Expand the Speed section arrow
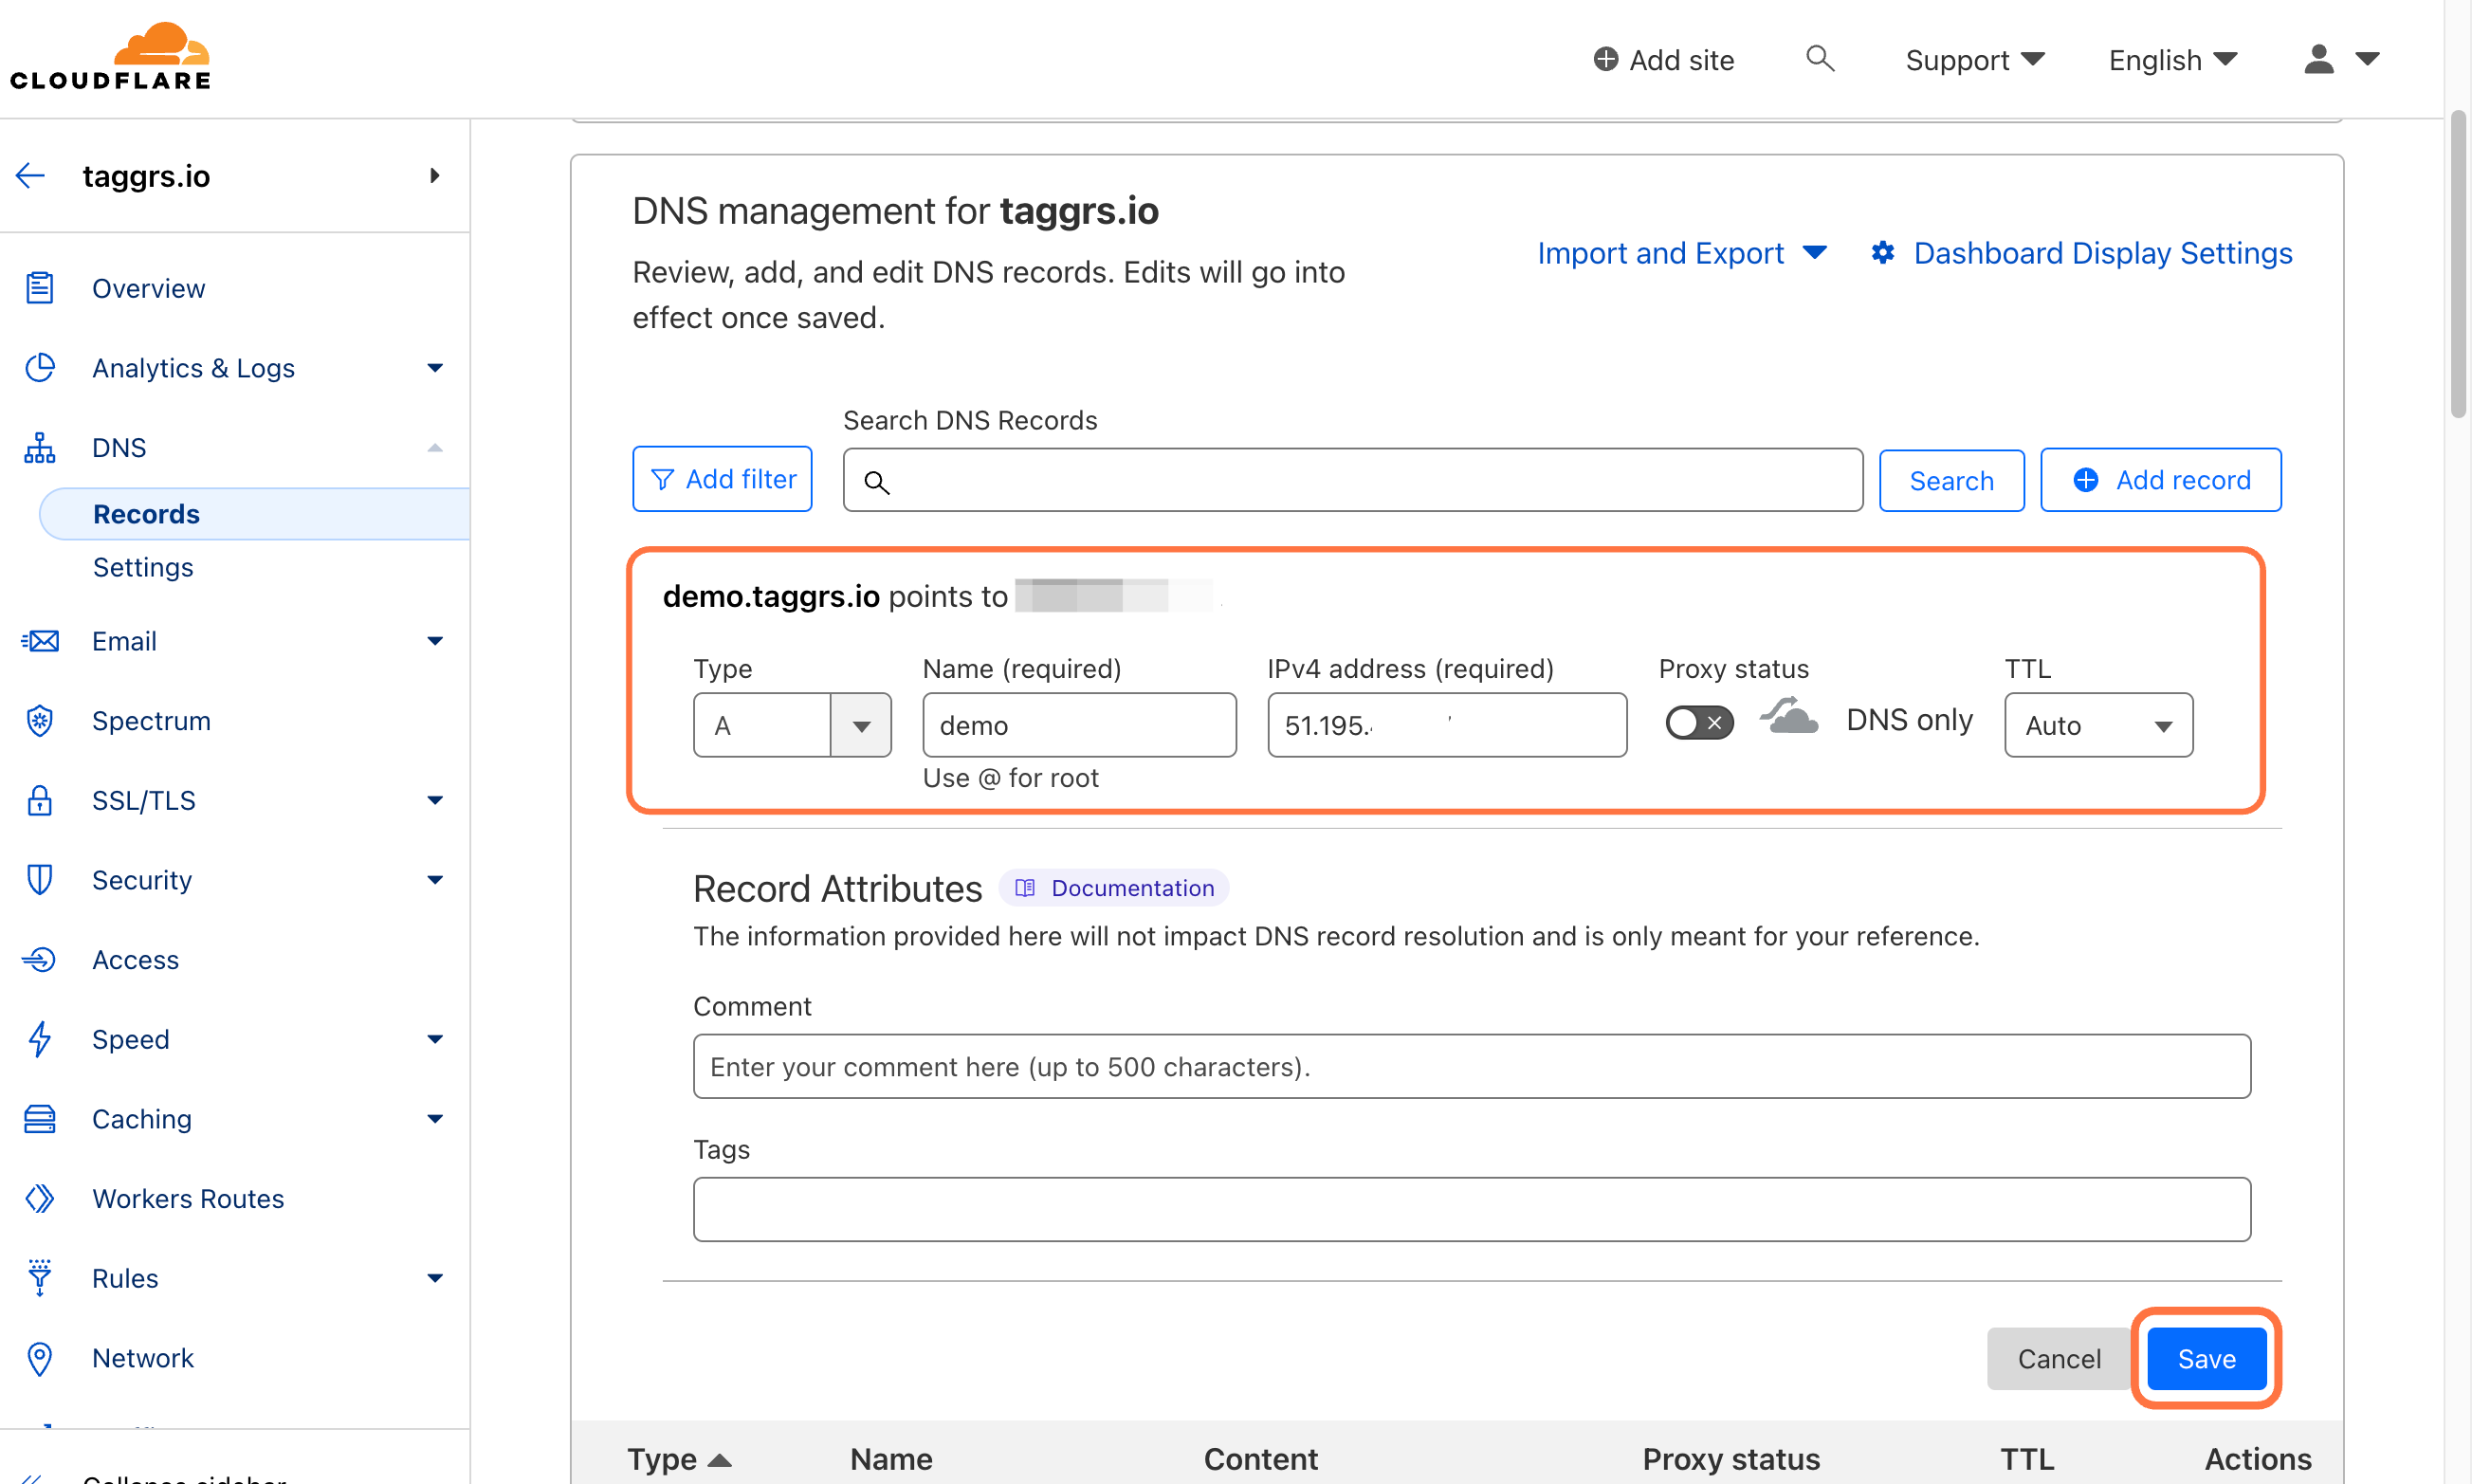Image resolution: width=2472 pixels, height=1484 pixels. coord(435,1039)
